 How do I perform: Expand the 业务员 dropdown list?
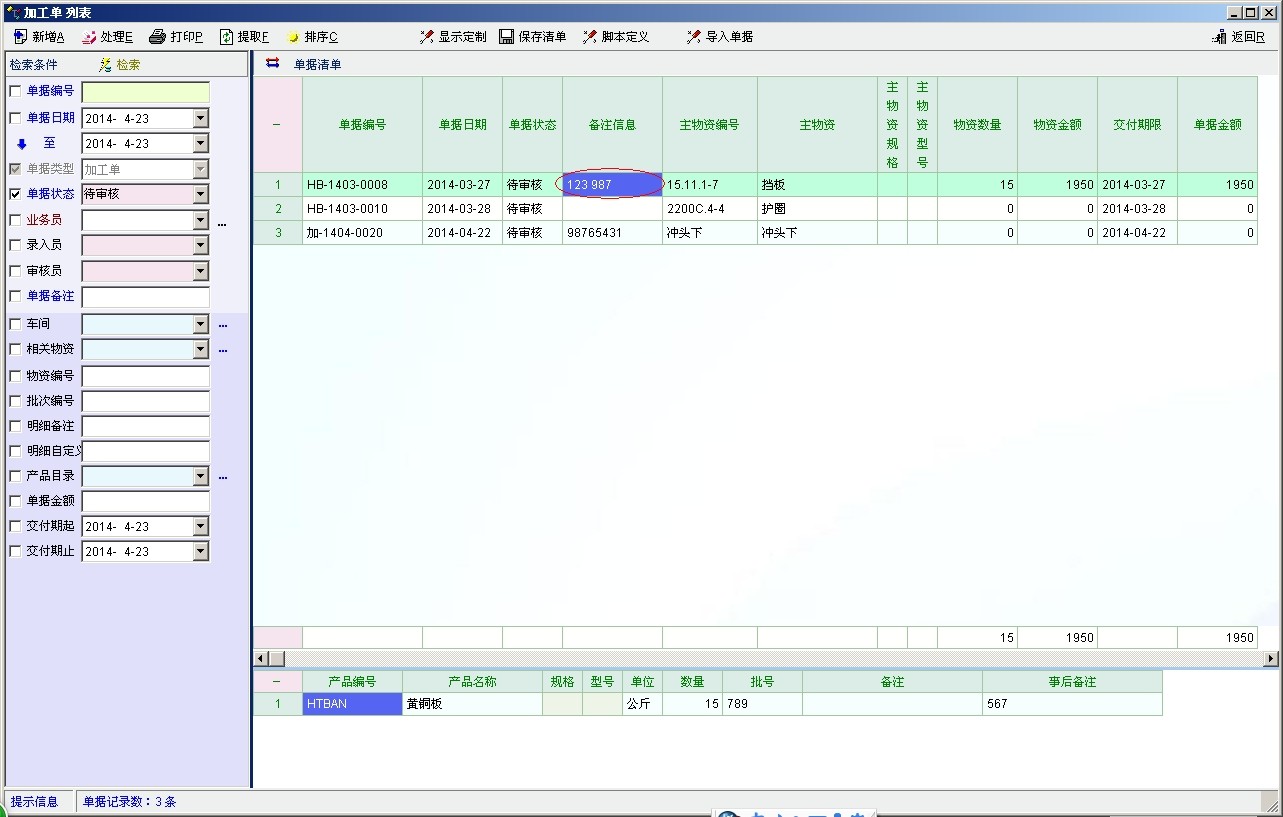pos(200,220)
